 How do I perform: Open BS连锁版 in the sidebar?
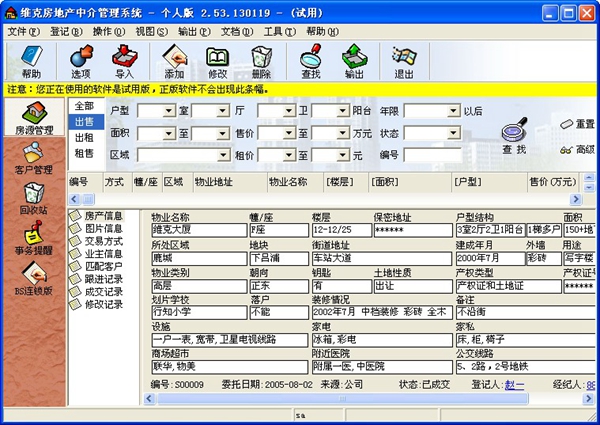(33, 279)
